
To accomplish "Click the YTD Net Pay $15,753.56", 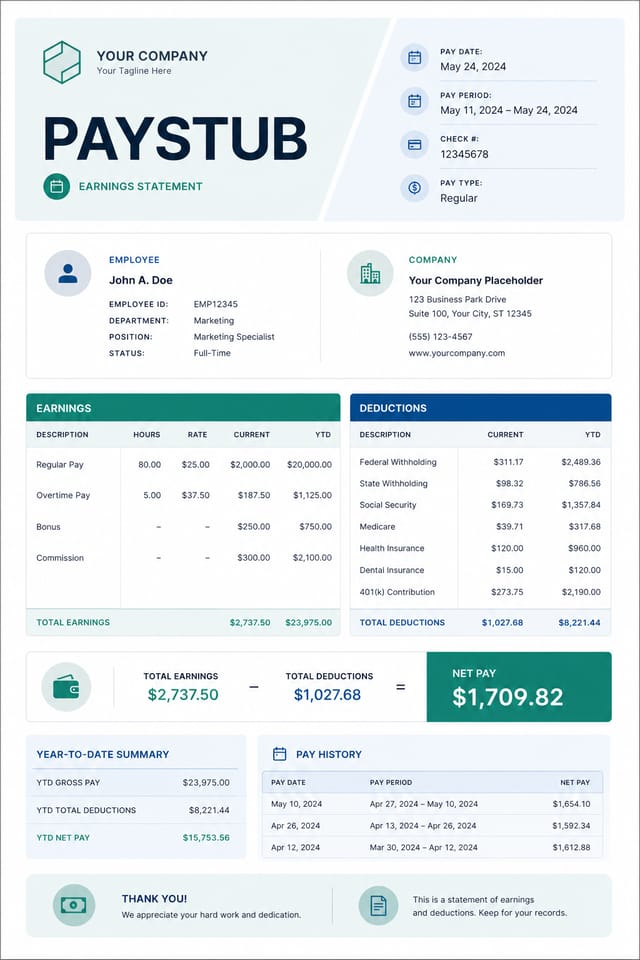I will [206, 838].
